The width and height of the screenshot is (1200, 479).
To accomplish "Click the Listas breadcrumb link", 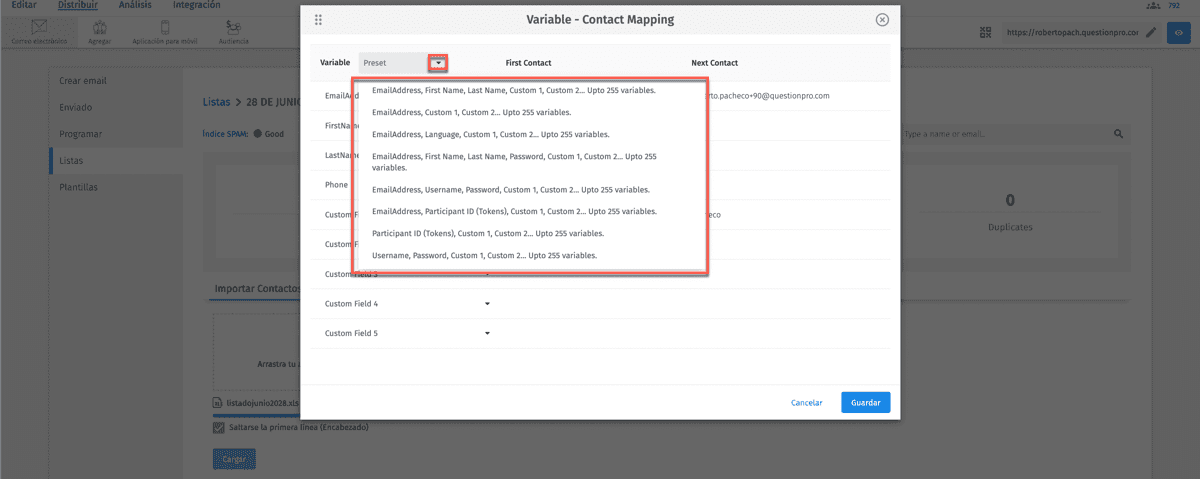I will [x=216, y=102].
